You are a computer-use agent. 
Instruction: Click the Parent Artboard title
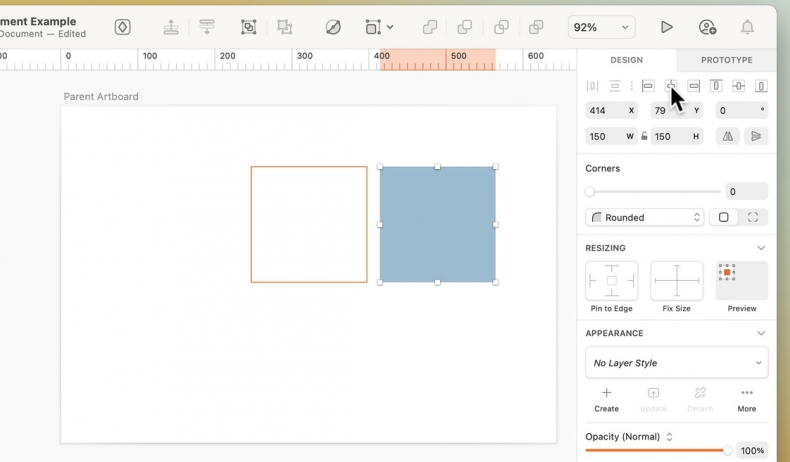101,97
